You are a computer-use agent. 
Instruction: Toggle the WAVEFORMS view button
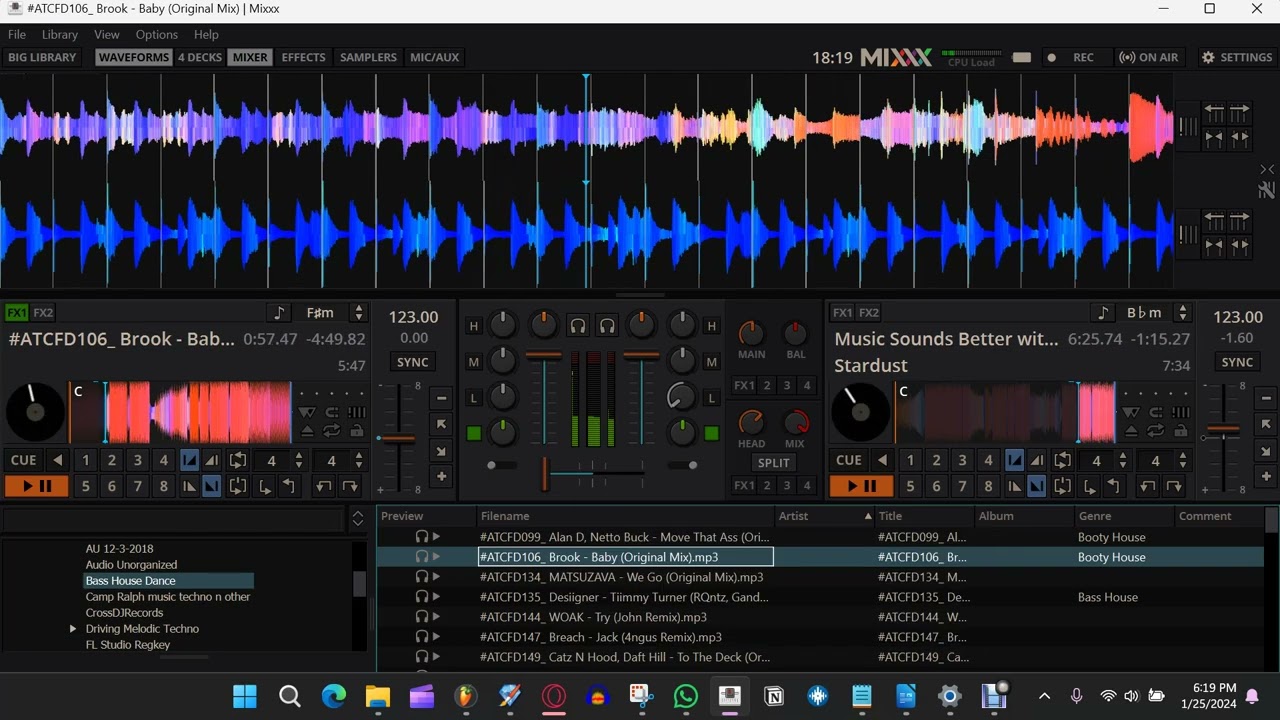(134, 57)
